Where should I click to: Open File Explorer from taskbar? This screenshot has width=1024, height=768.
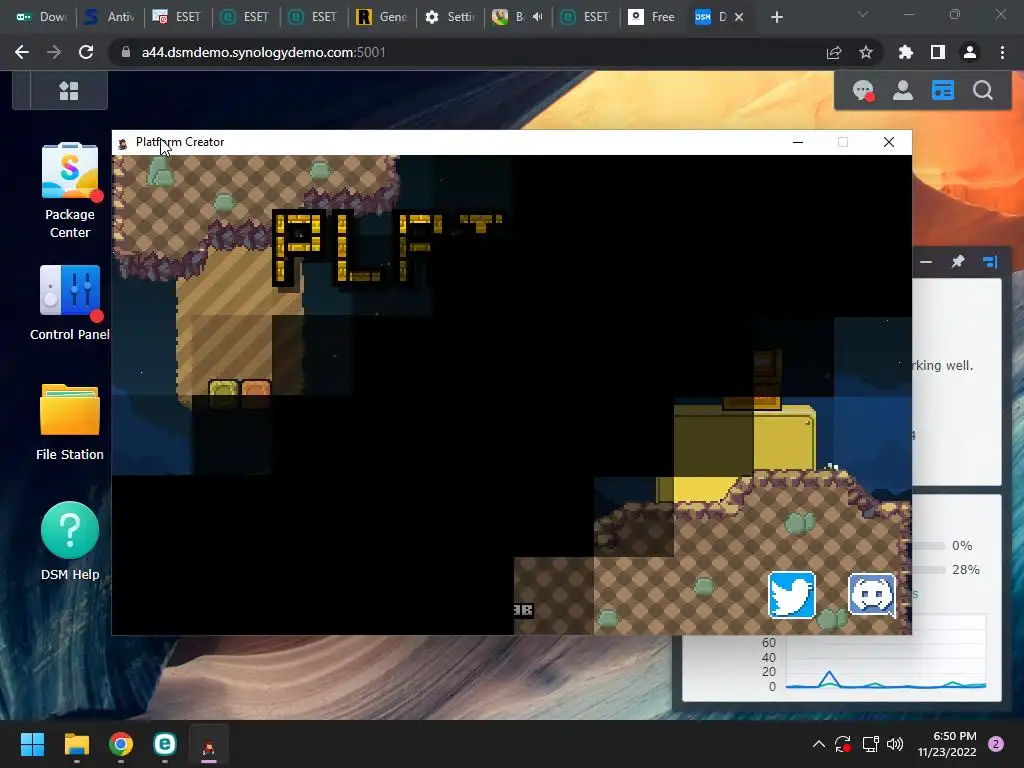(x=76, y=744)
